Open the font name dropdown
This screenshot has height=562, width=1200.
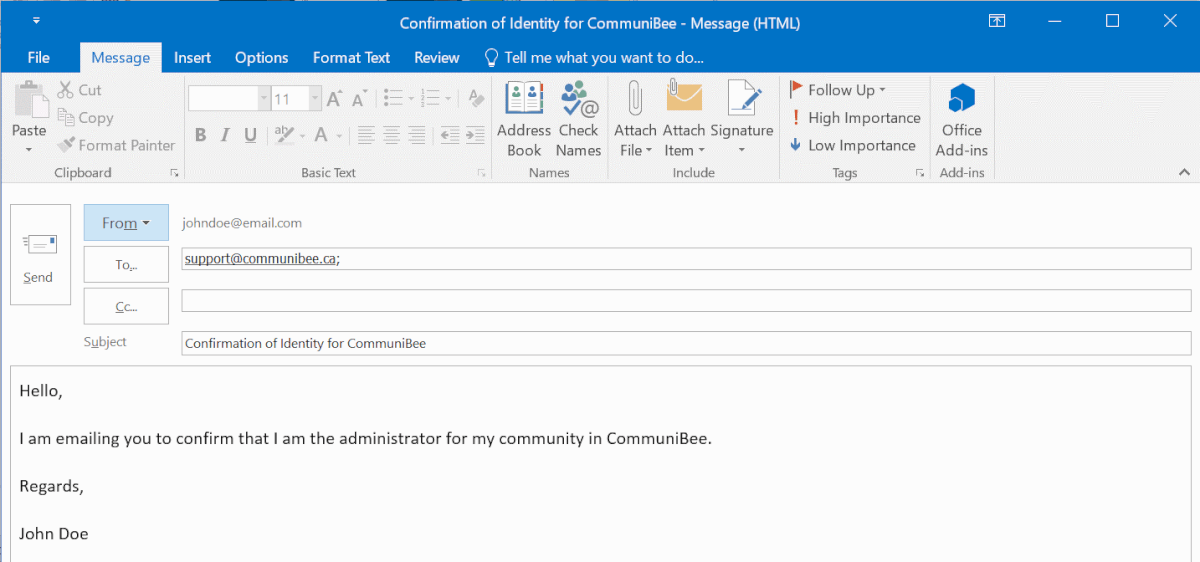264,98
